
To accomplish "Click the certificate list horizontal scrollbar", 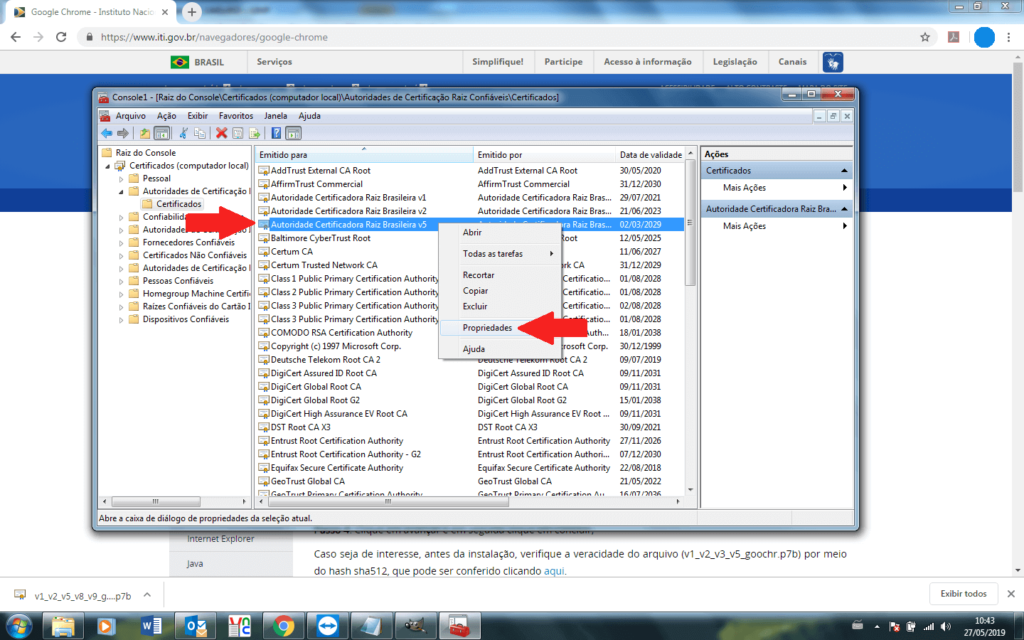I will point(387,502).
